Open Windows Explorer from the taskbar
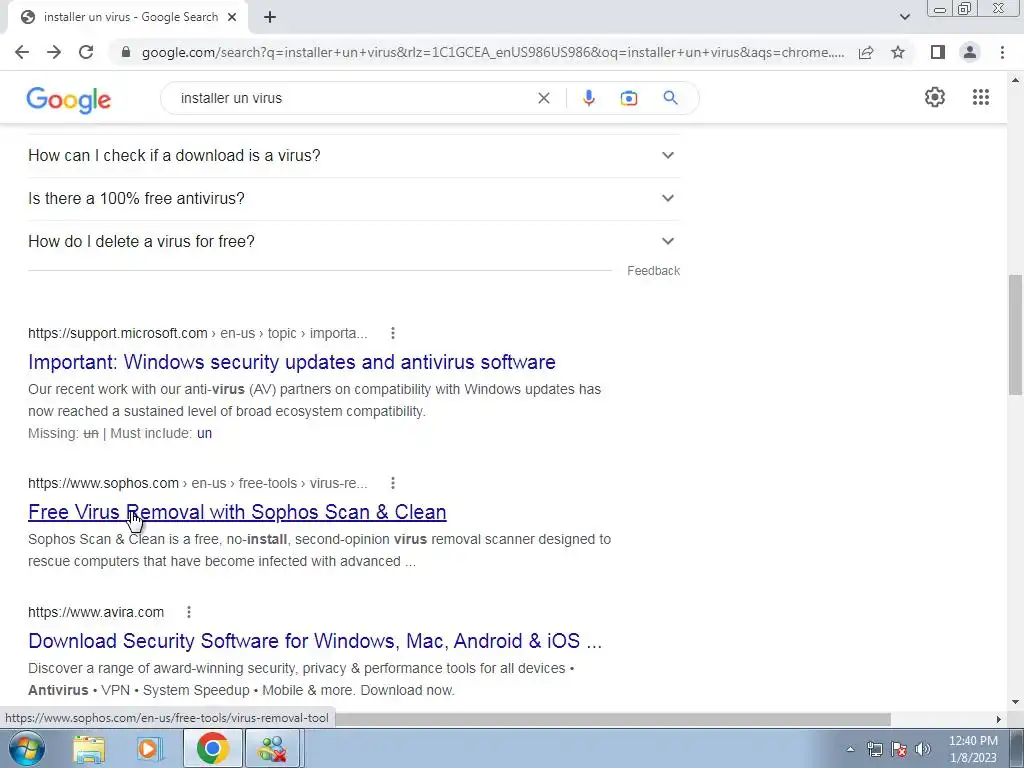1024x768 pixels. 89,748
